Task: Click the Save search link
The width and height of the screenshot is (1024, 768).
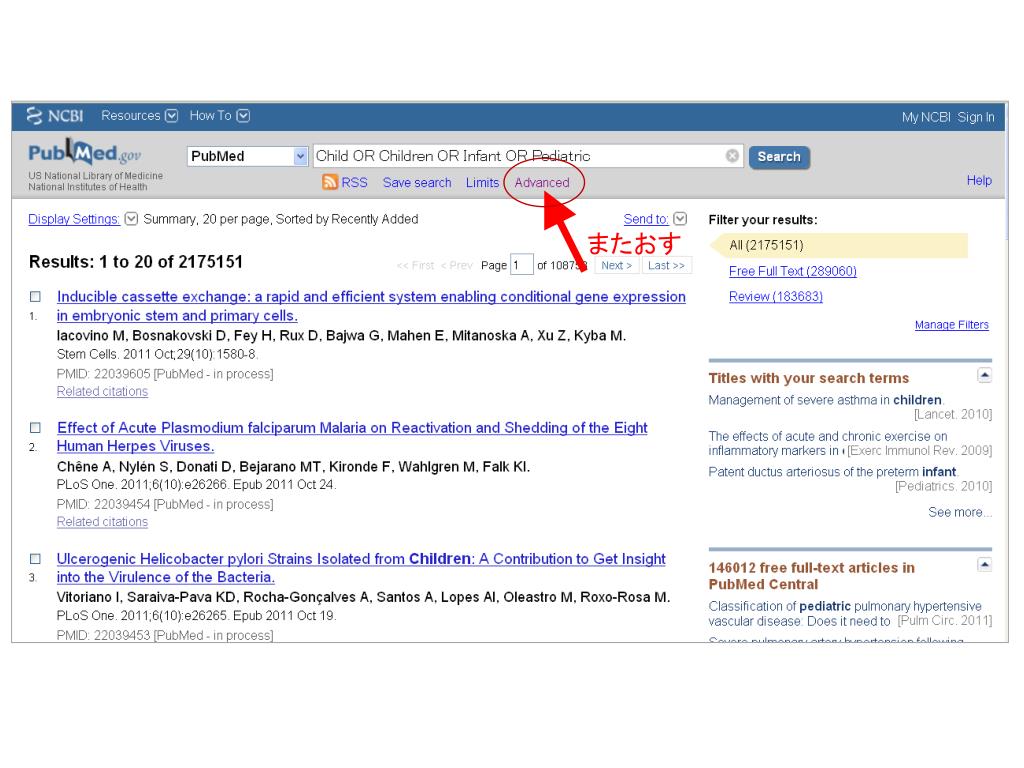Action: [417, 183]
